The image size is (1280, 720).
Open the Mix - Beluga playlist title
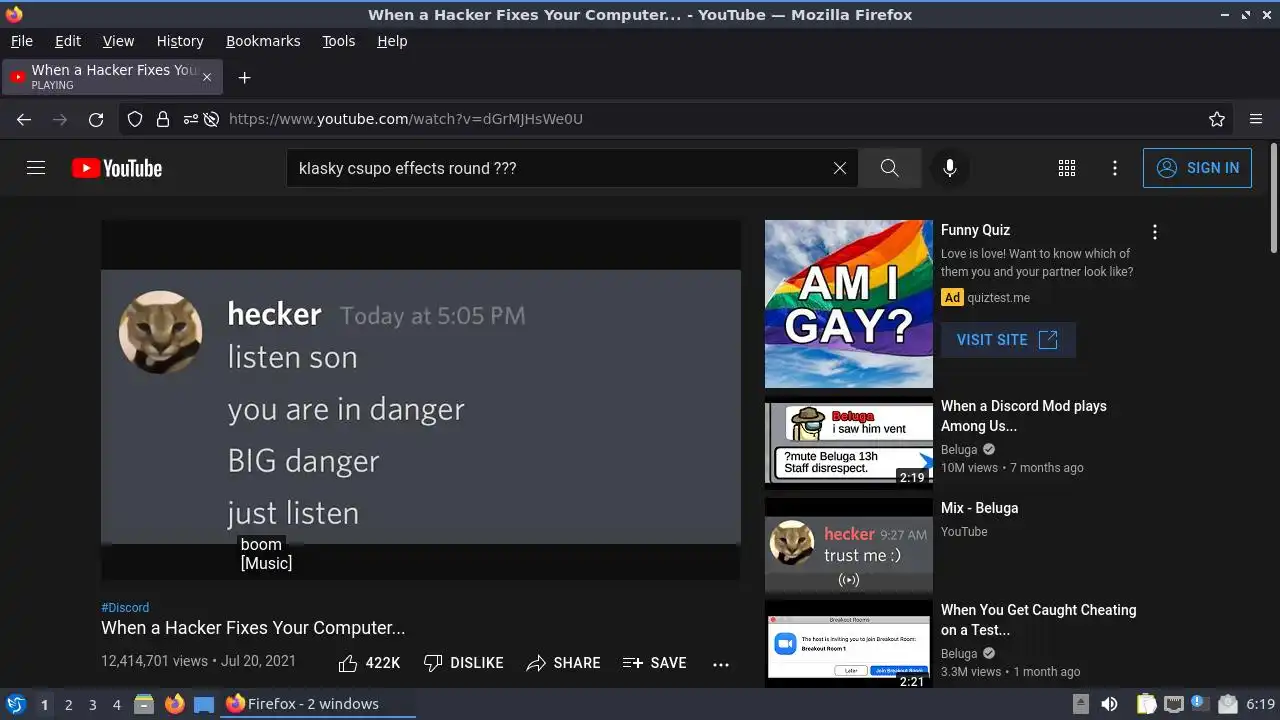[x=979, y=508]
